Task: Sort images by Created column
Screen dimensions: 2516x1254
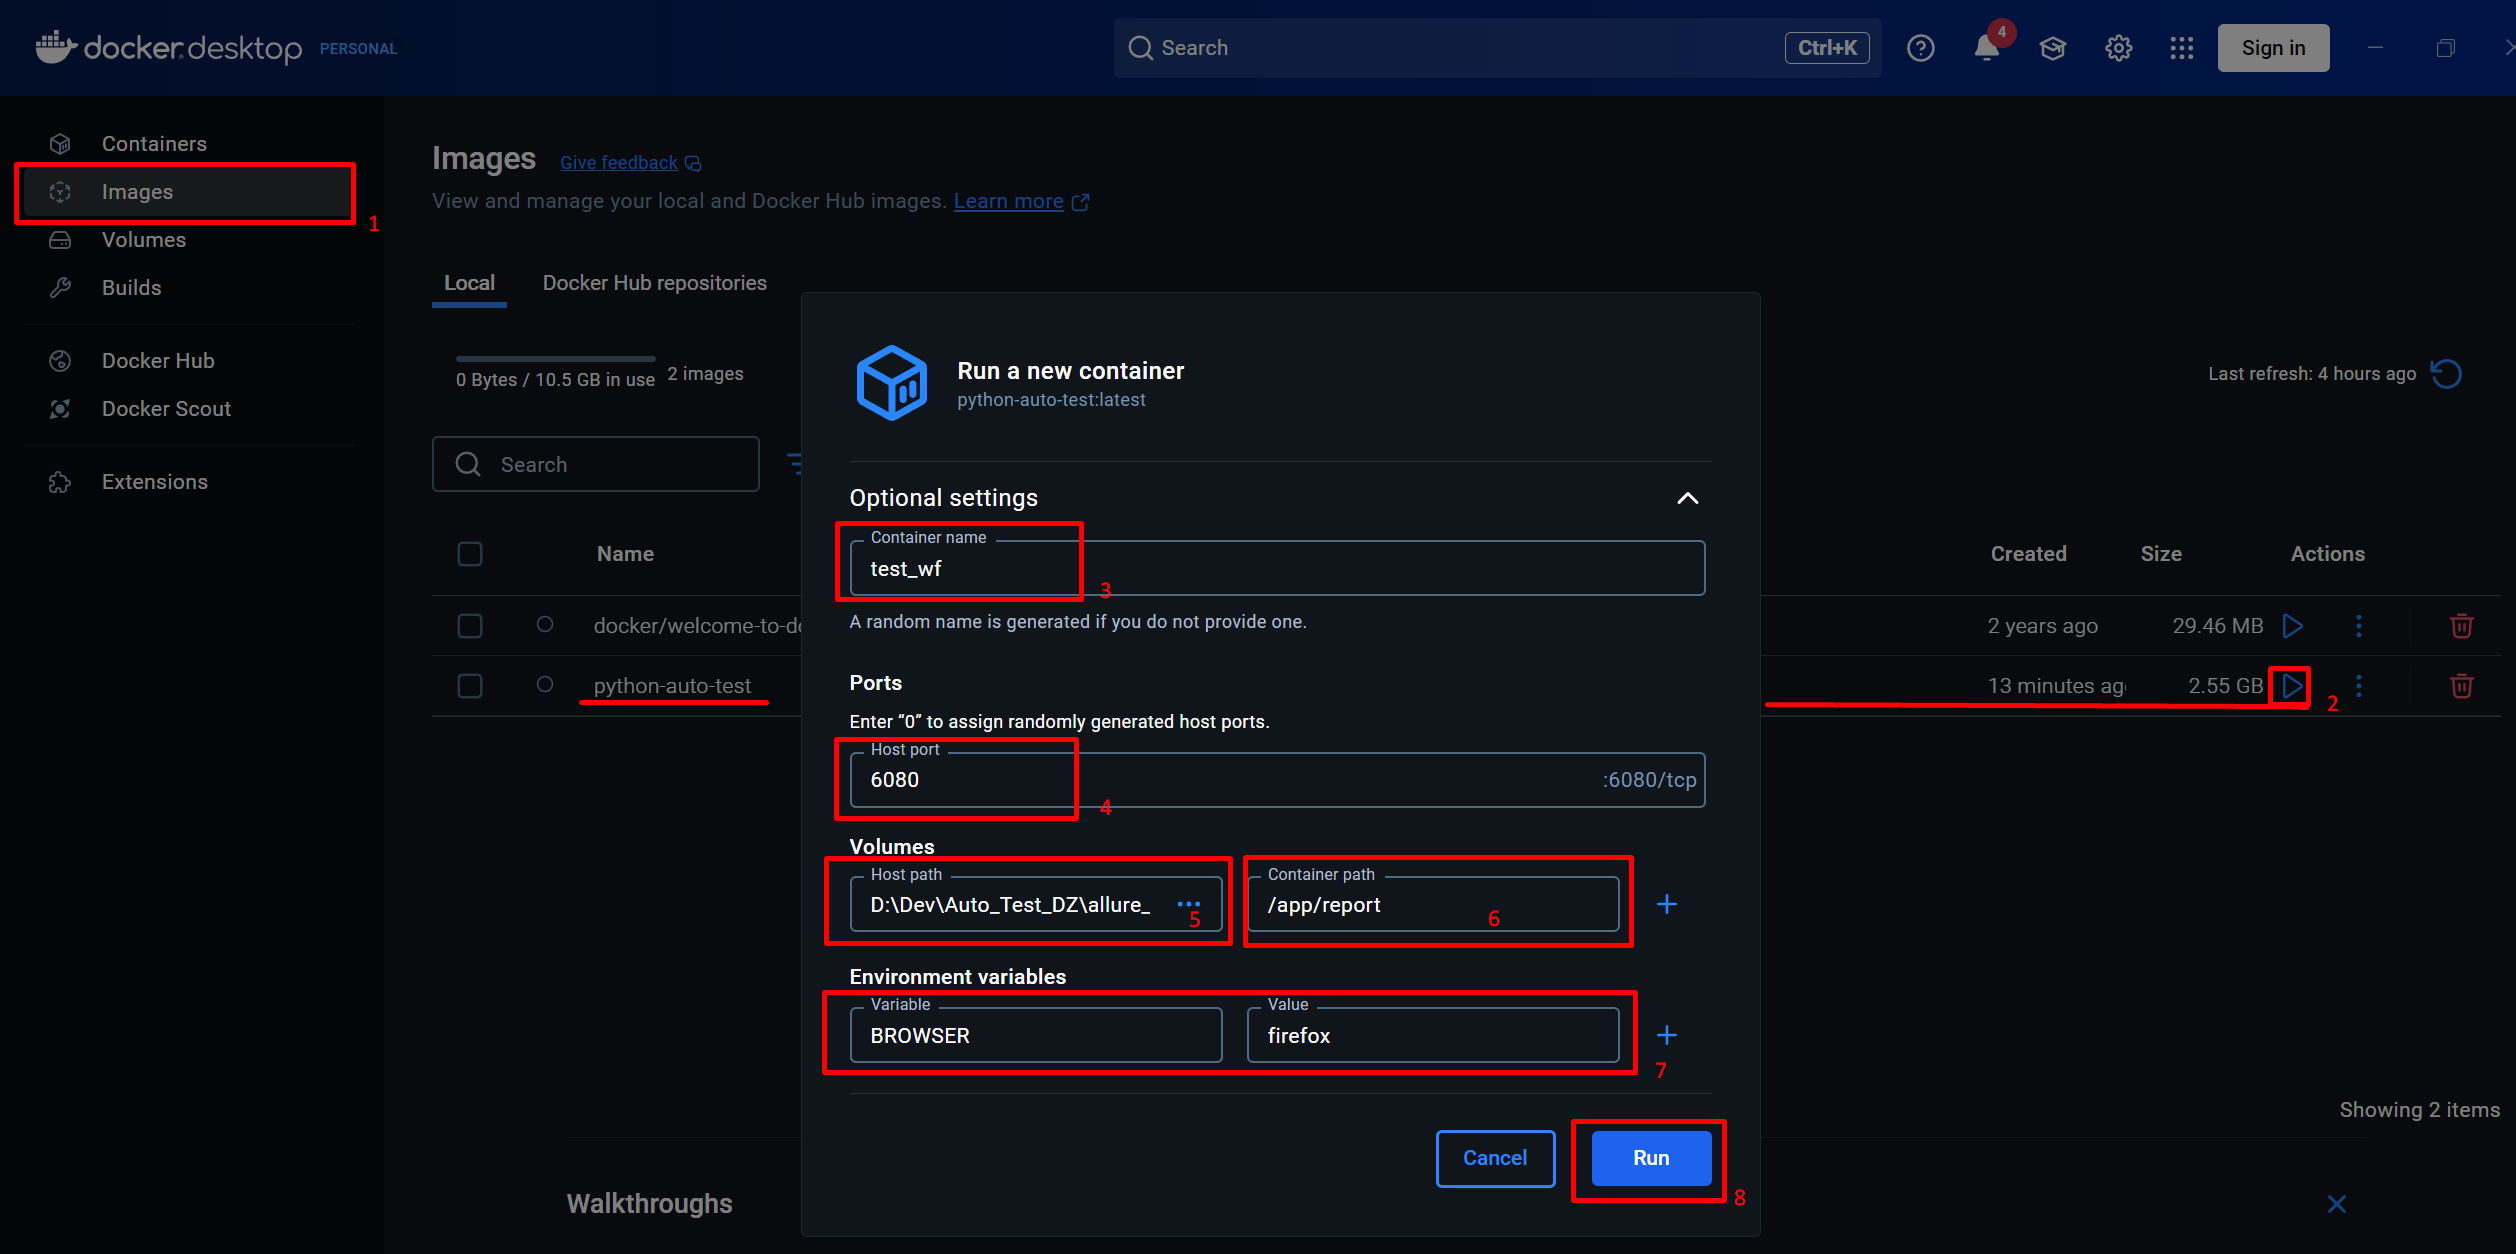Action: 2028,554
